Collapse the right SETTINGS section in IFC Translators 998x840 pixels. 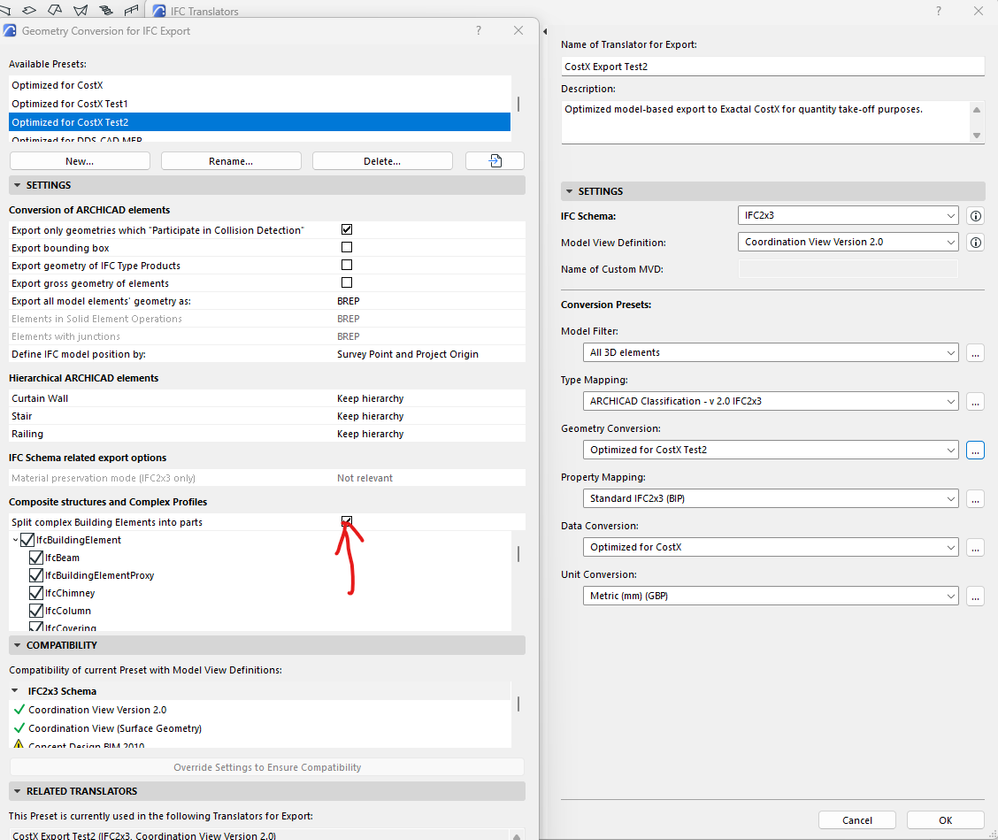pos(569,192)
